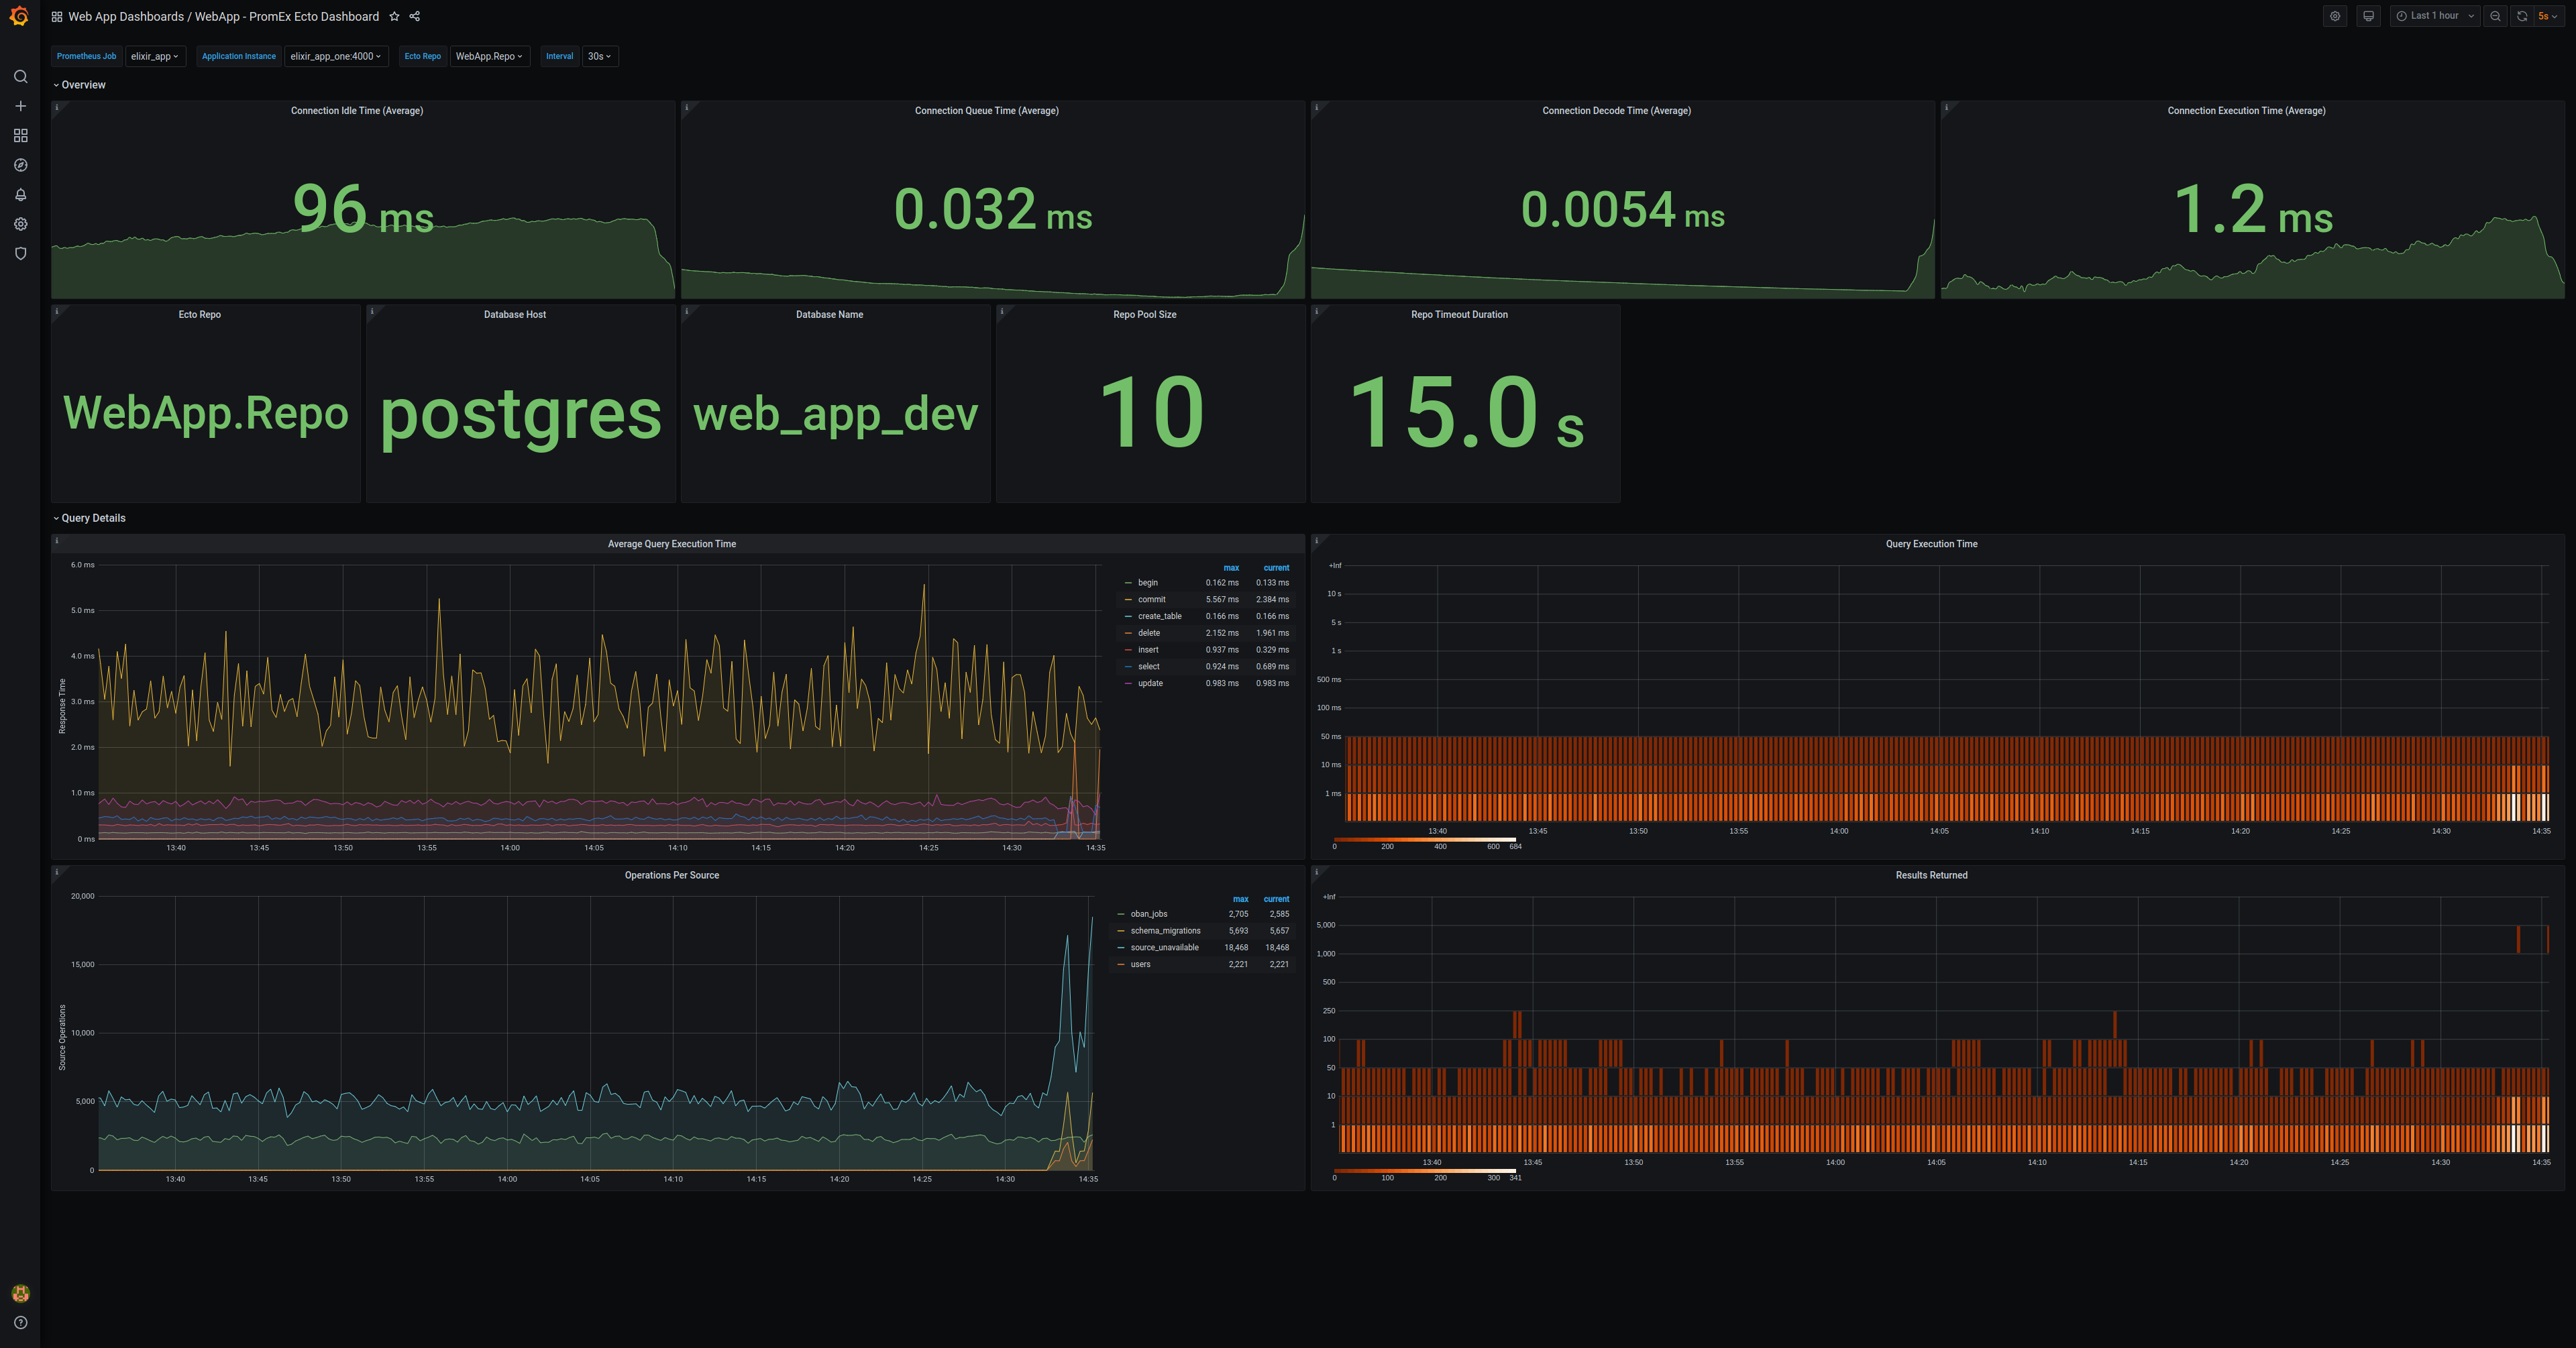Hide the delete series legend entry

pos(1148,633)
